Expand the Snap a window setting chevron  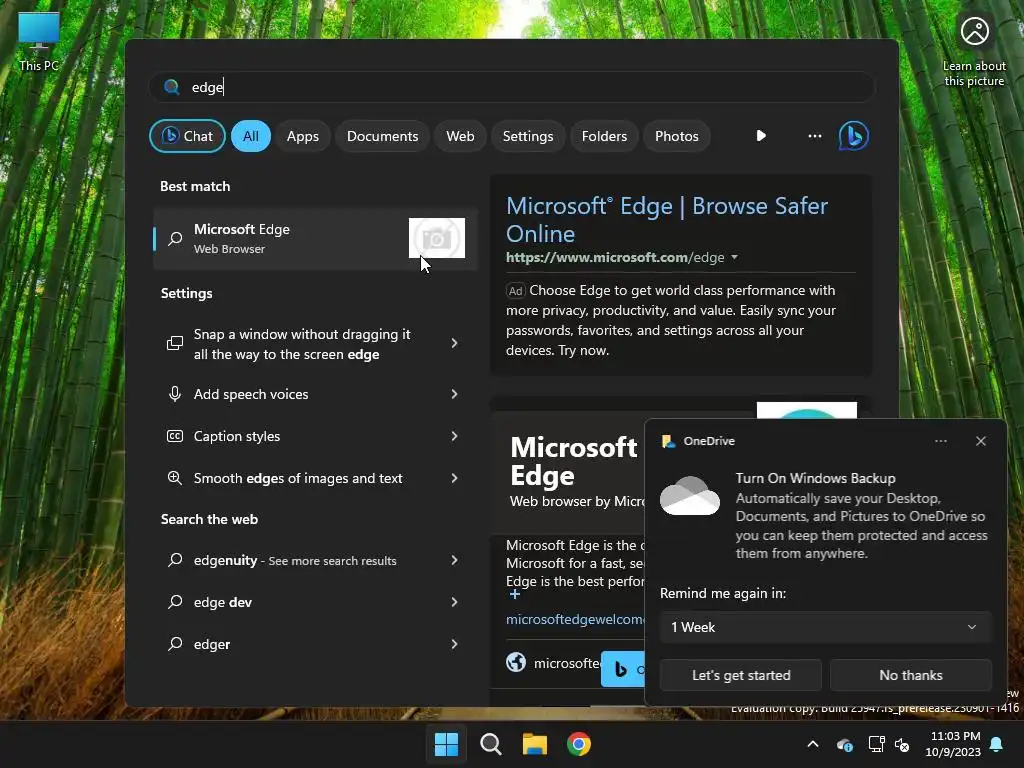[x=455, y=344]
